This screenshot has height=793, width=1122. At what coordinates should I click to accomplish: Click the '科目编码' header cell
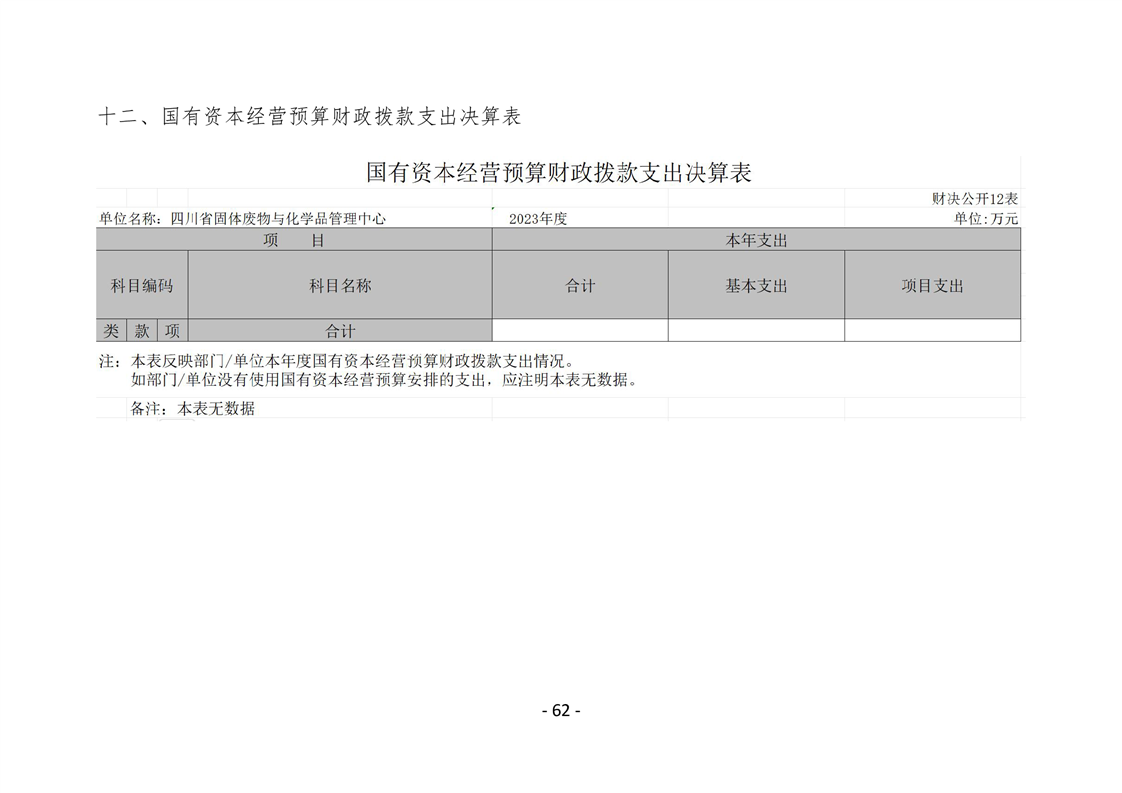(142, 285)
